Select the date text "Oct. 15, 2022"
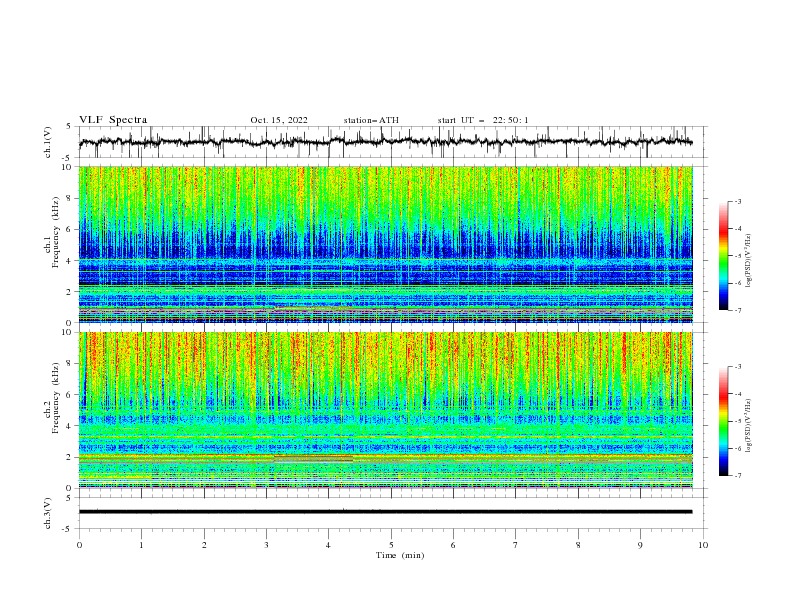 pyautogui.click(x=279, y=120)
